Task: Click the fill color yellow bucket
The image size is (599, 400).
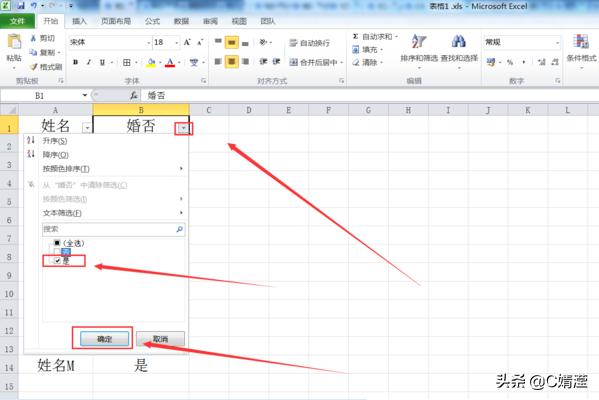Action: point(151,63)
